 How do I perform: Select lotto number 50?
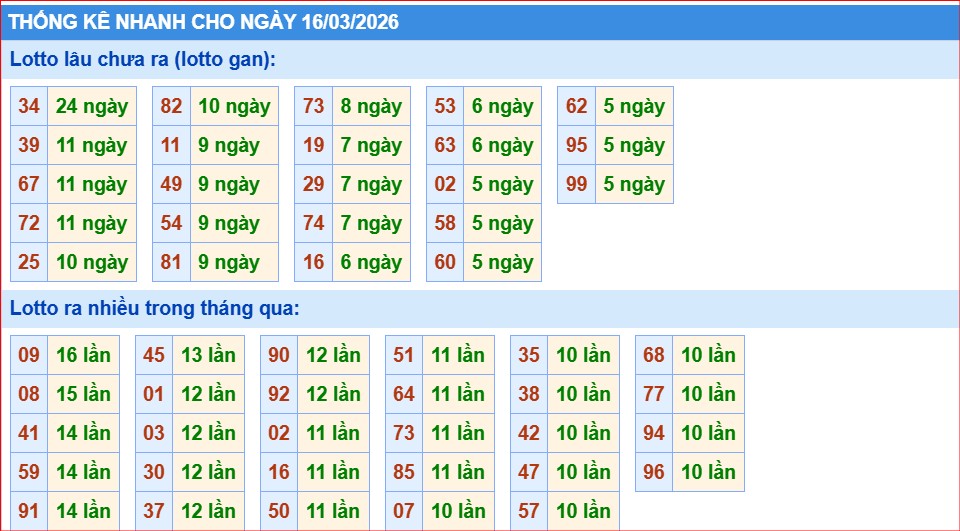click(x=279, y=511)
